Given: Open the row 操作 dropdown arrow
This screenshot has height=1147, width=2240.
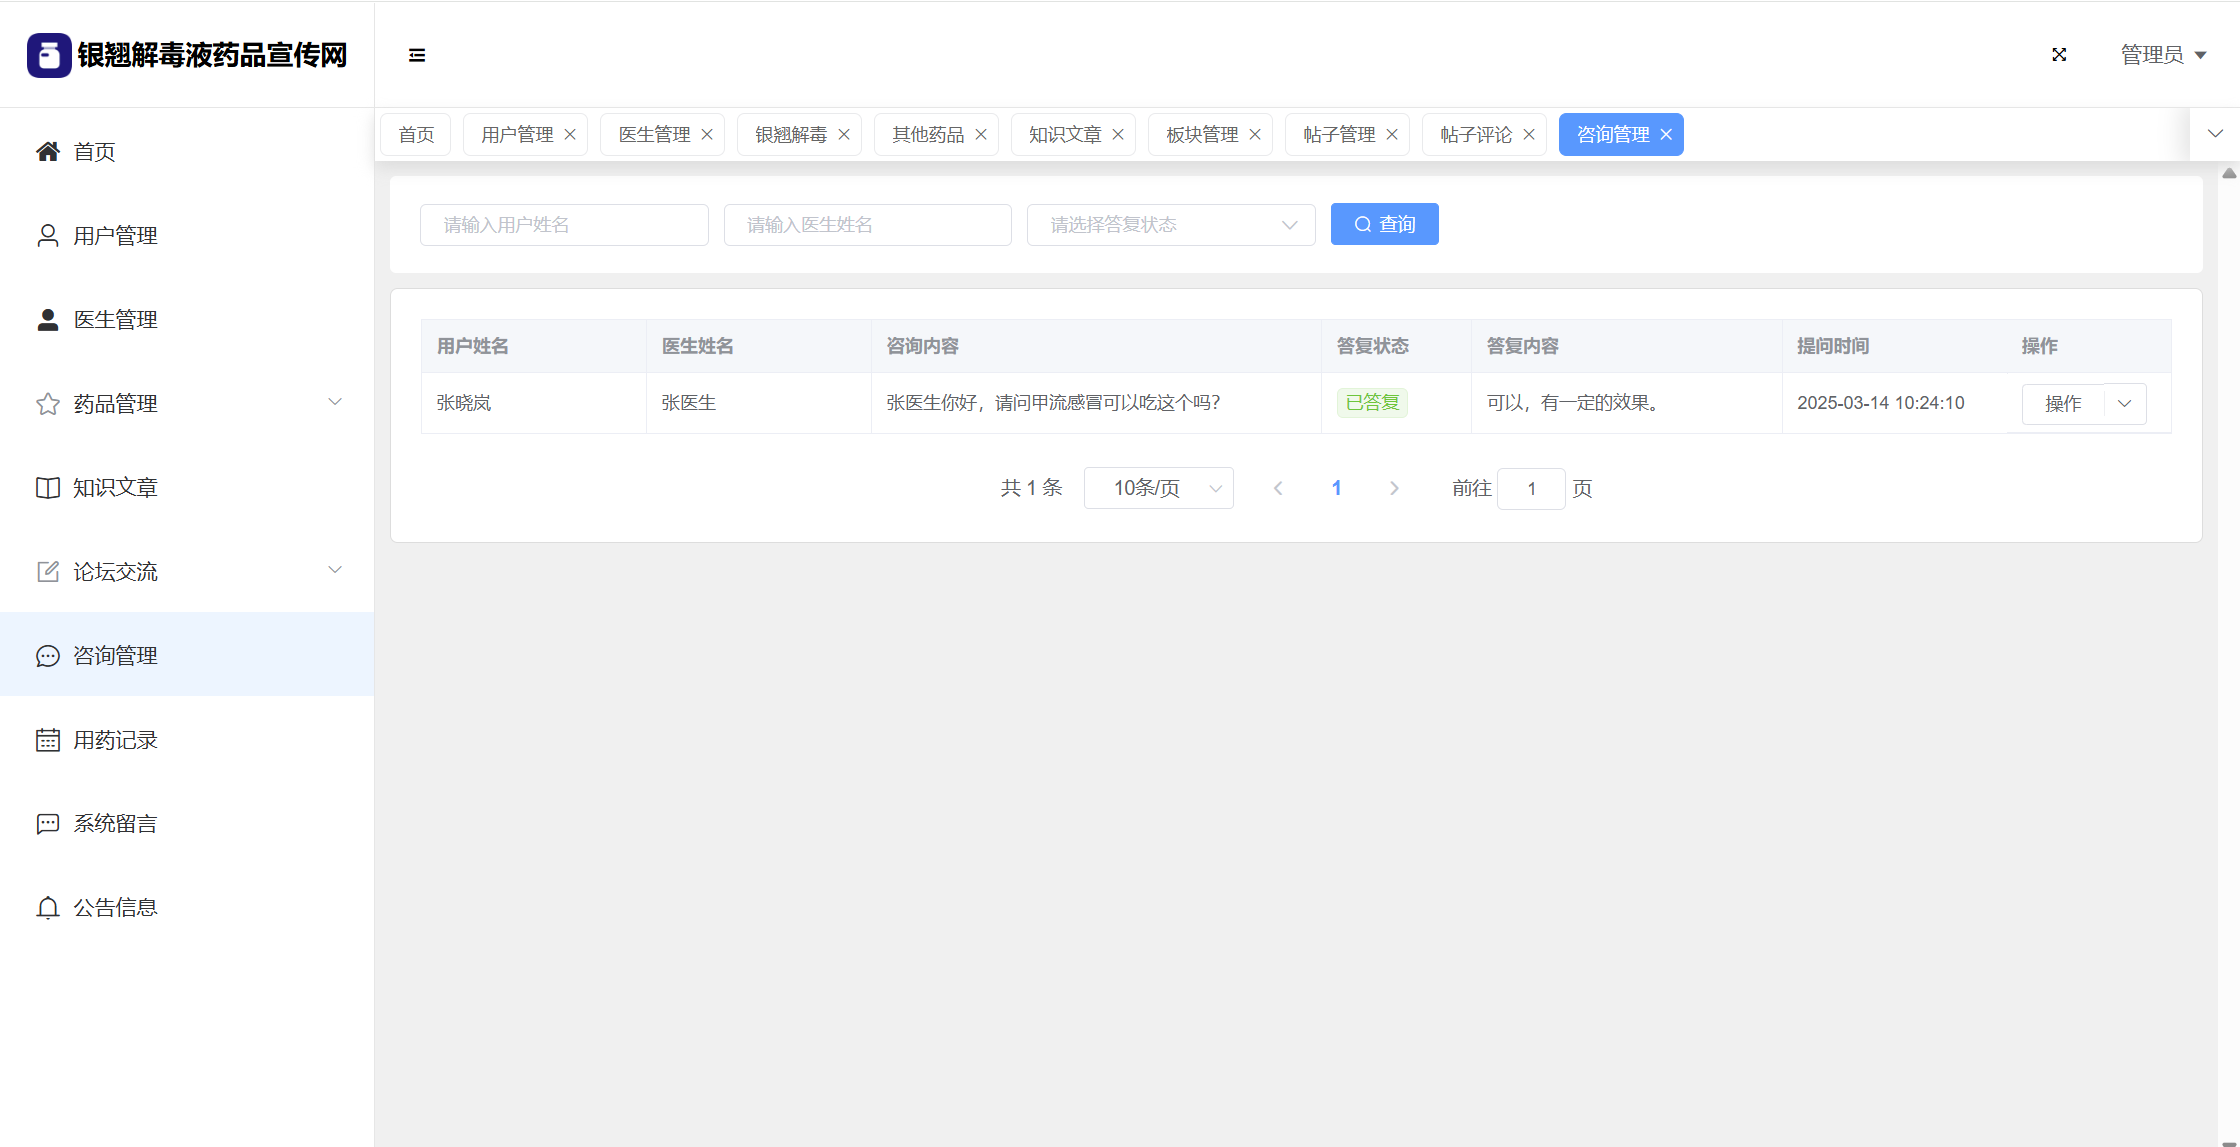Looking at the screenshot, I should (x=2125, y=404).
